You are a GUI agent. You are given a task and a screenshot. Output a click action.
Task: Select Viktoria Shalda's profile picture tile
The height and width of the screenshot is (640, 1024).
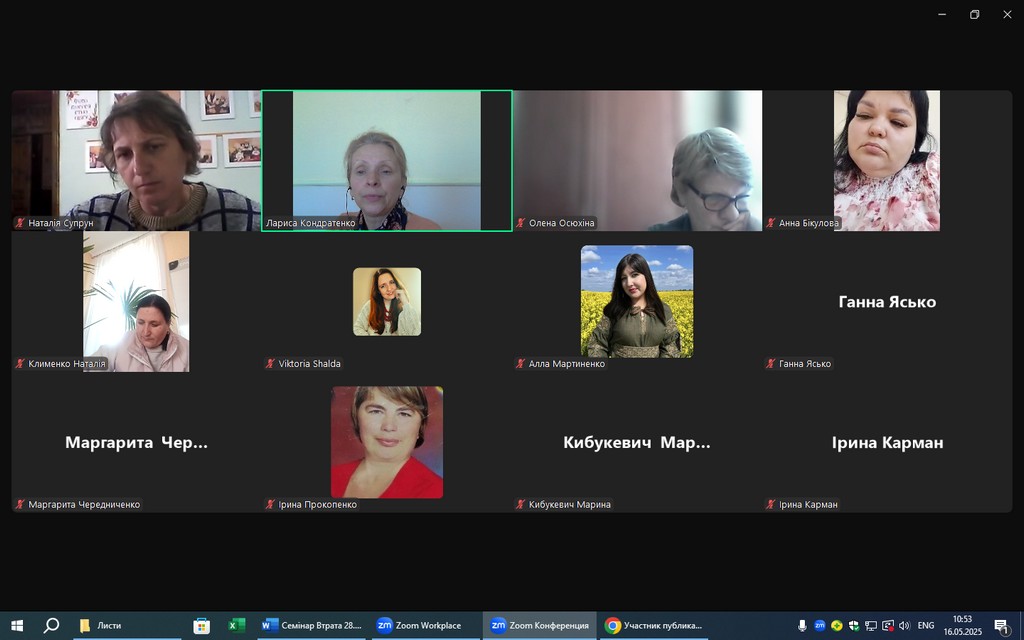click(x=387, y=302)
